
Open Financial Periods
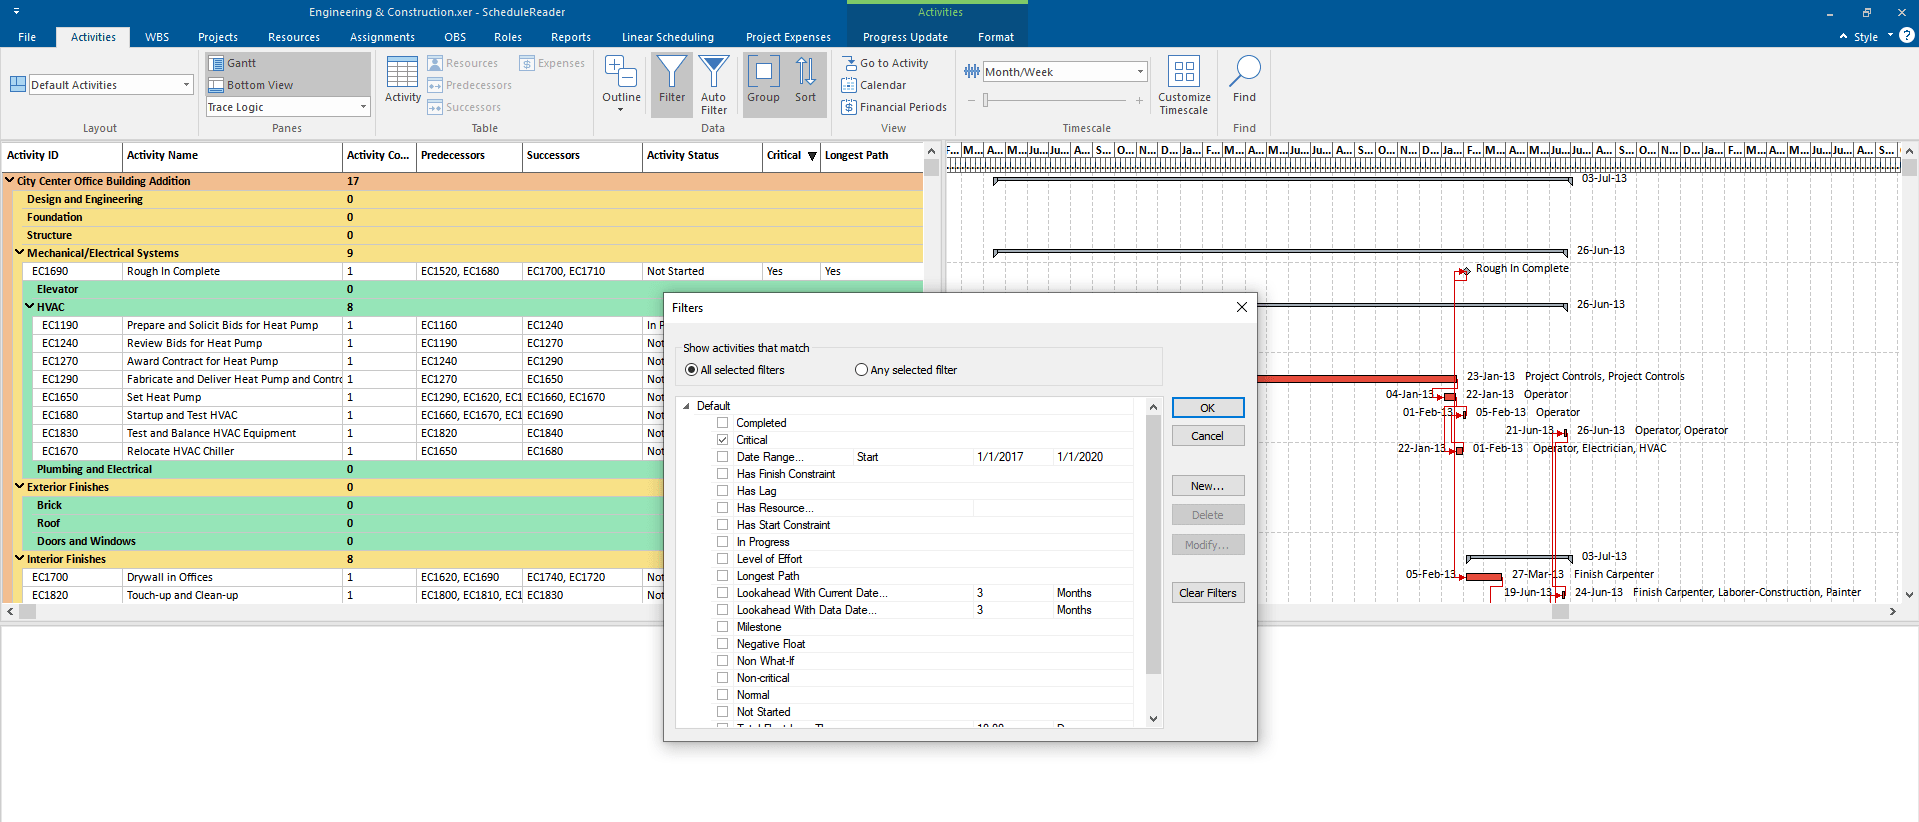tap(894, 107)
